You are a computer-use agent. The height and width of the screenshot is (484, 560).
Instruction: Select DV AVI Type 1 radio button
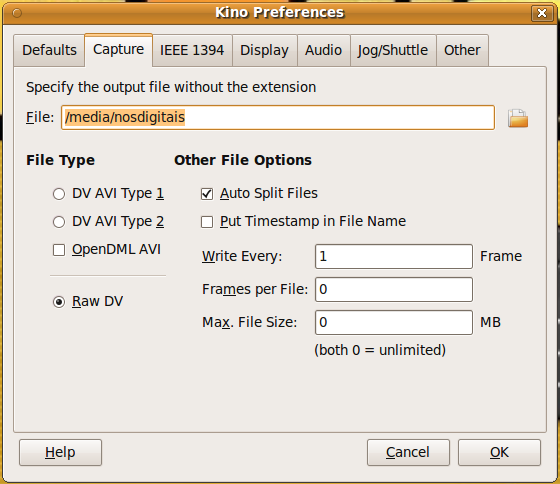pos(59,194)
